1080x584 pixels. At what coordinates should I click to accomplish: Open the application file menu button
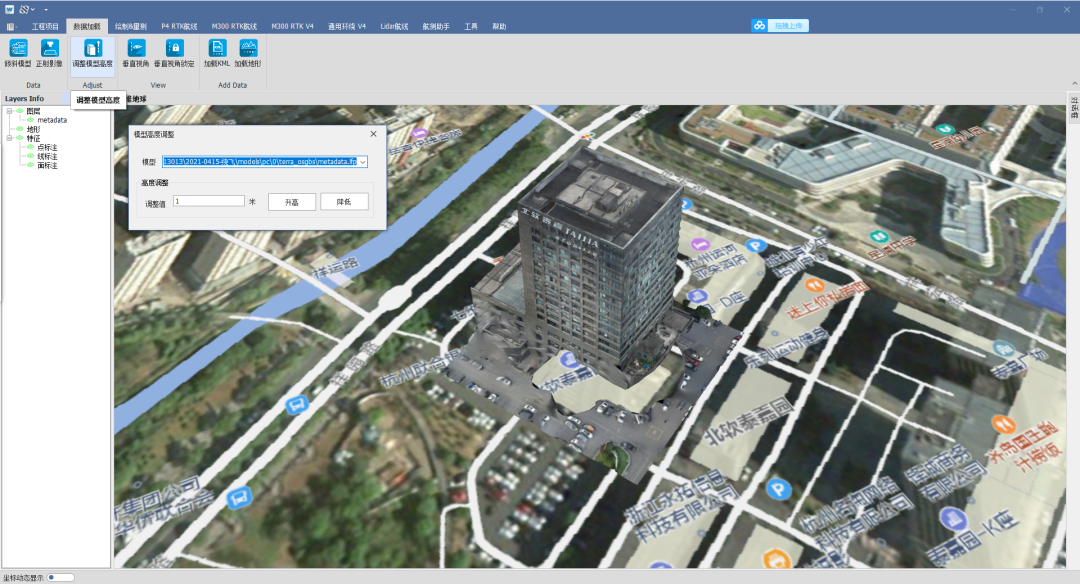click(11, 27)
